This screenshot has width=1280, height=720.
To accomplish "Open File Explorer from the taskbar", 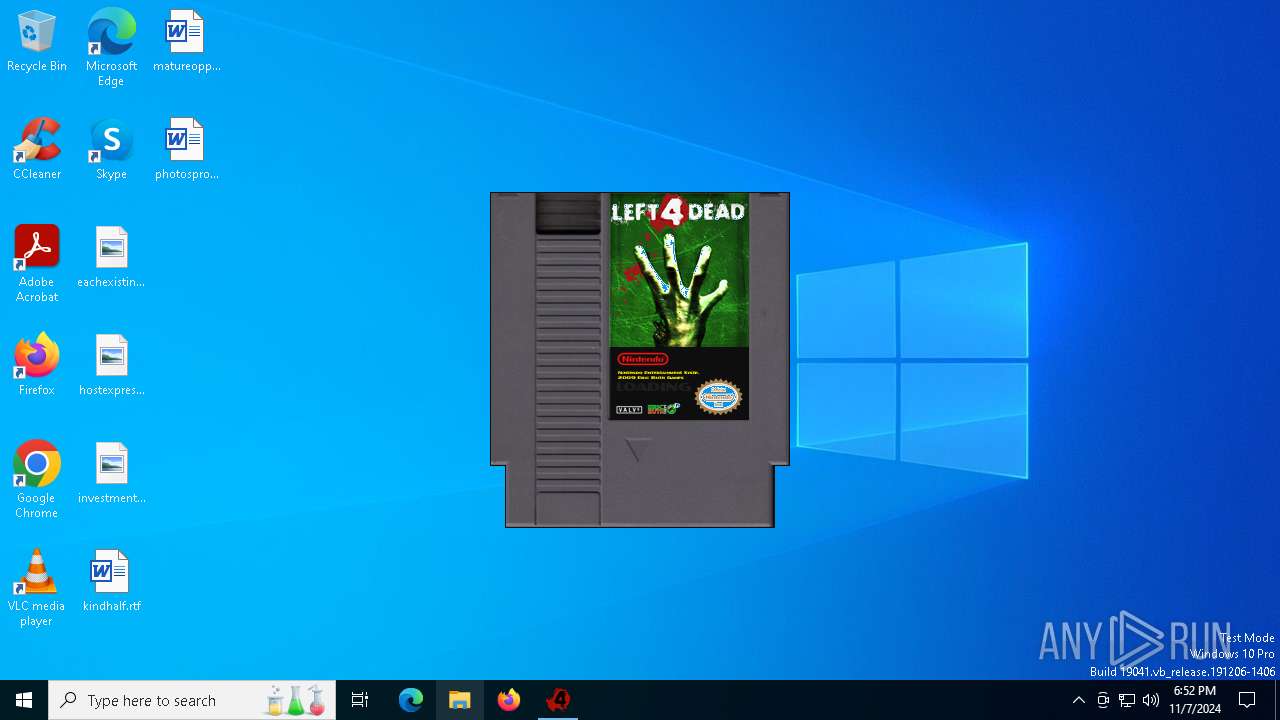I will tap(460, 700).
